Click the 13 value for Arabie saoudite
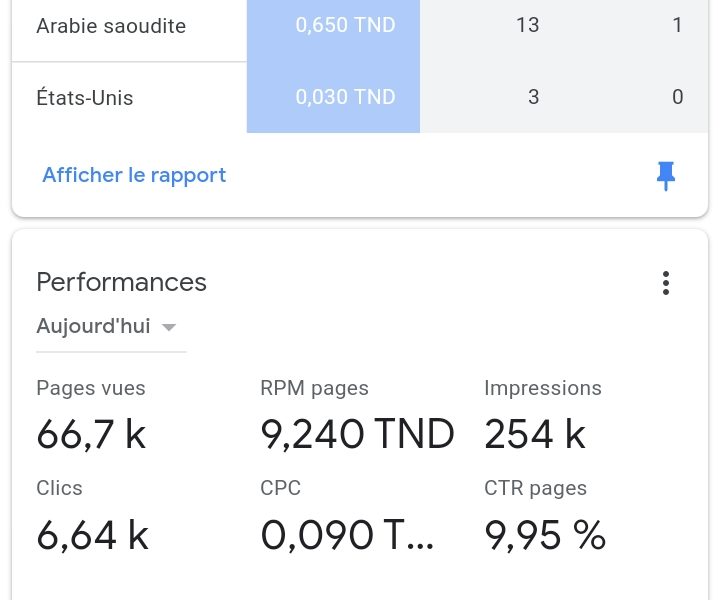720x600 pixels. 527,25
